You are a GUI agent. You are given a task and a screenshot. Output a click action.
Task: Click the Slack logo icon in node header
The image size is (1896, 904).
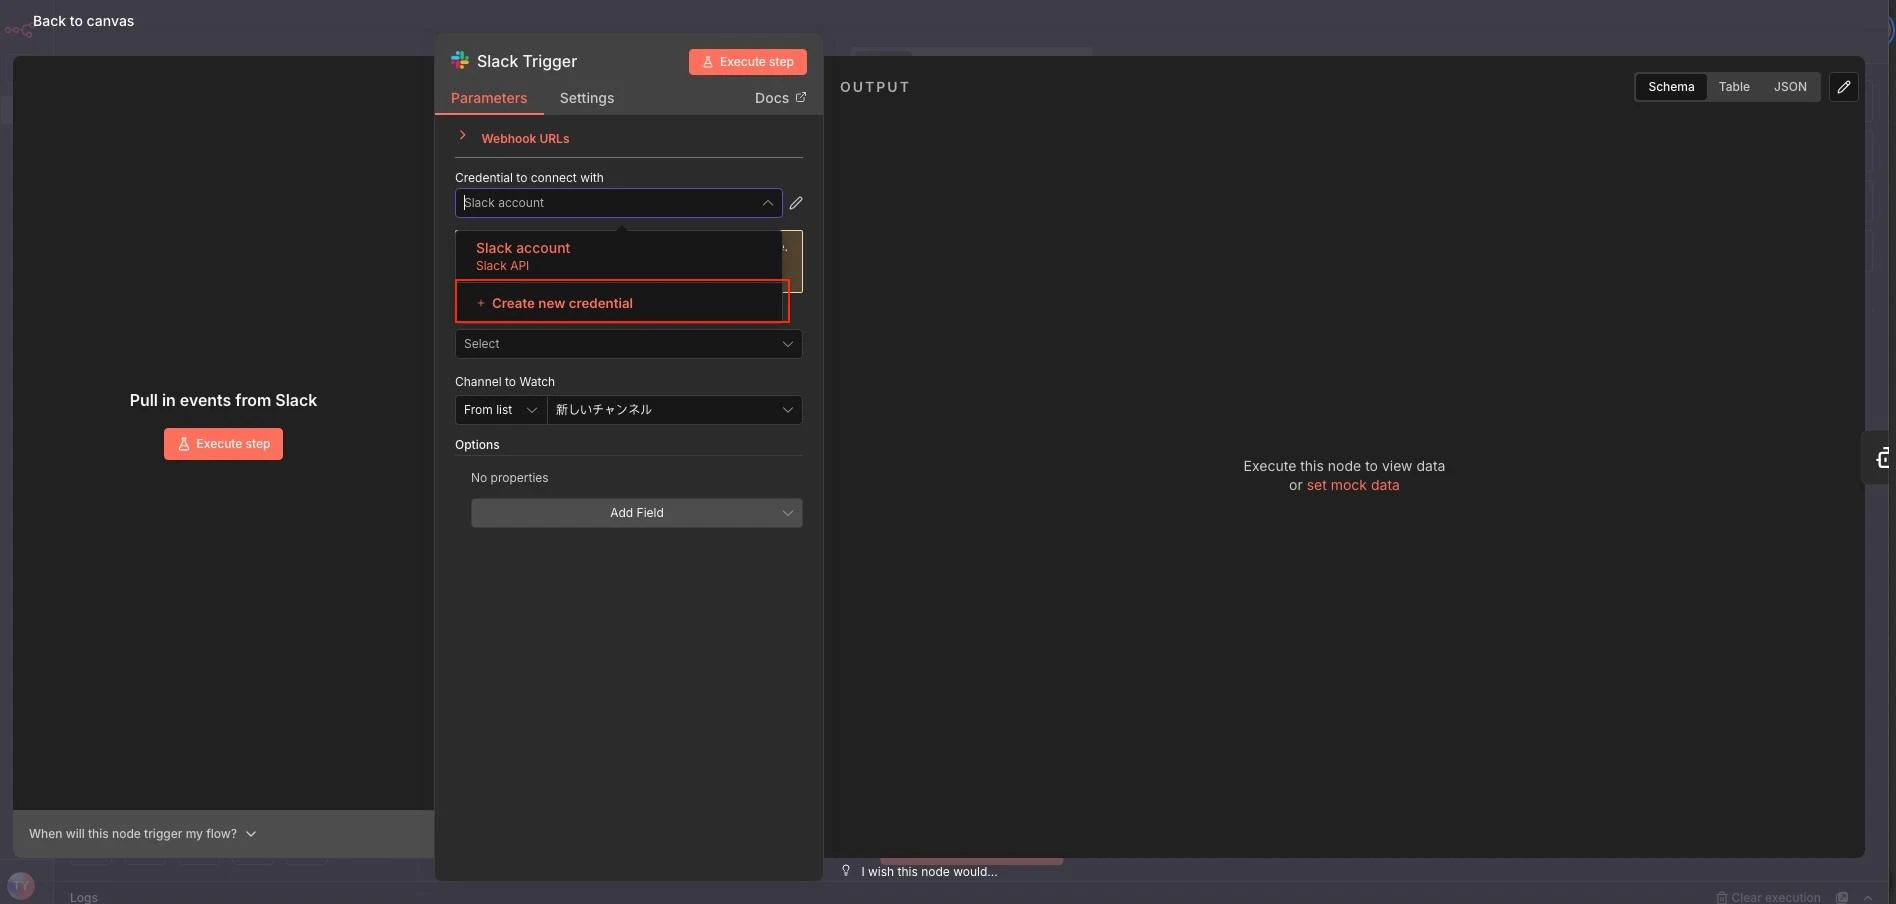[x=460, y=61]
